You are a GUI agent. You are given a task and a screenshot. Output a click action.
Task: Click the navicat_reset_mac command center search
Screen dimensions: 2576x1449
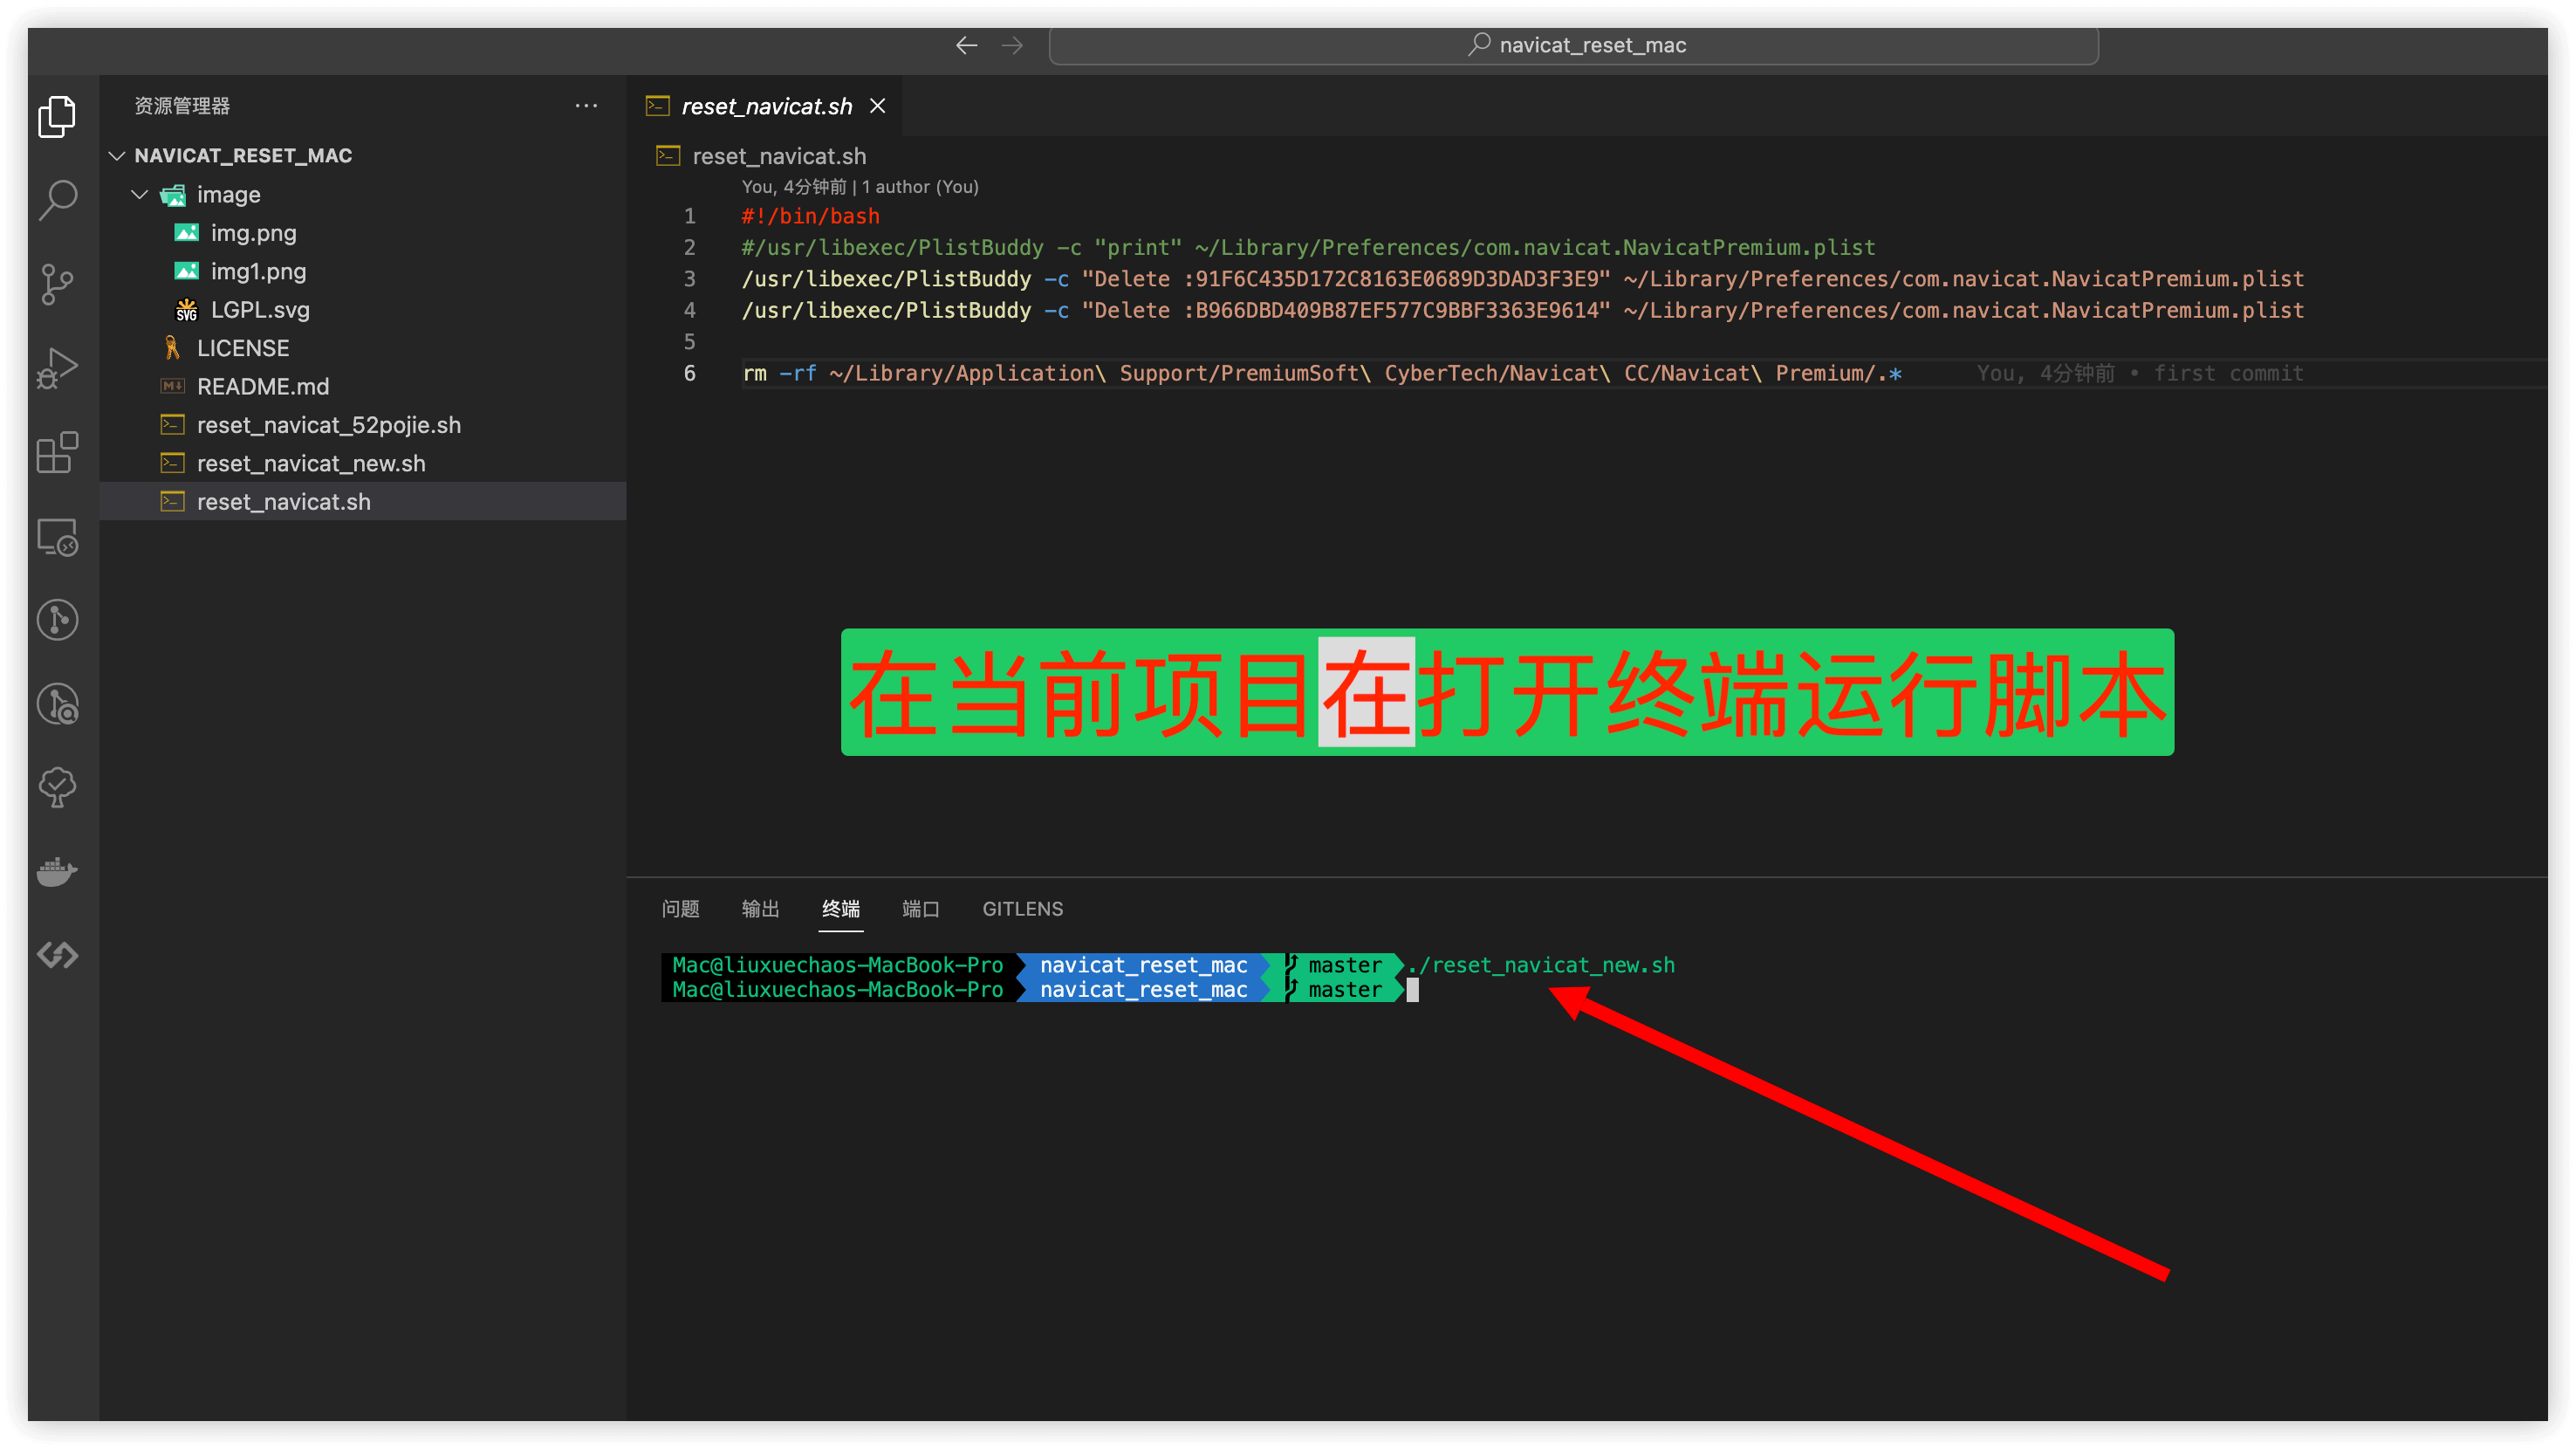coord(1573,45)
